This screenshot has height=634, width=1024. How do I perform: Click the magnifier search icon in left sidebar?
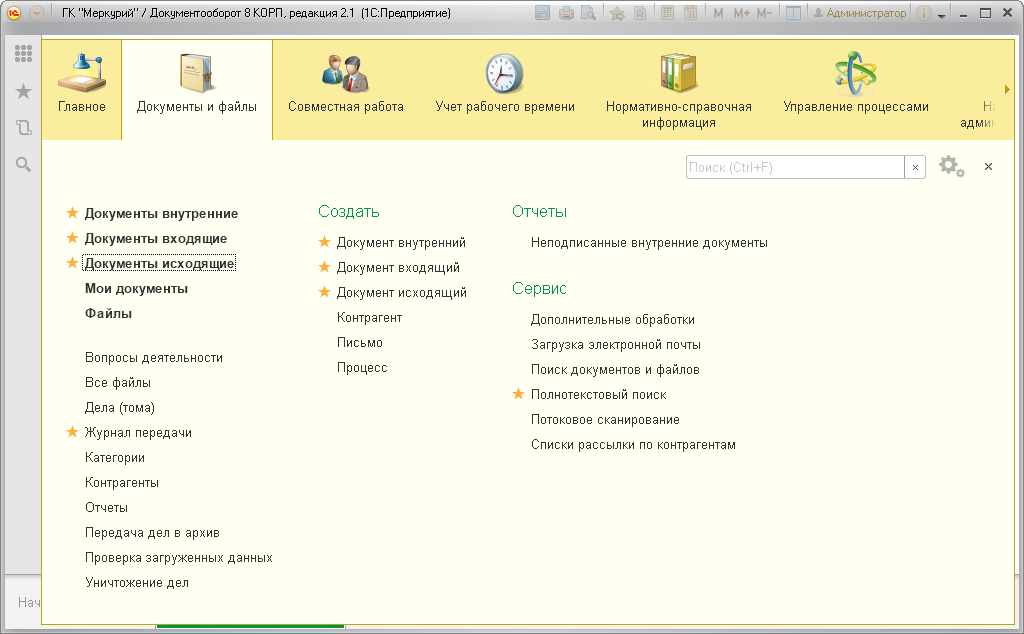[x=24, y=165]
